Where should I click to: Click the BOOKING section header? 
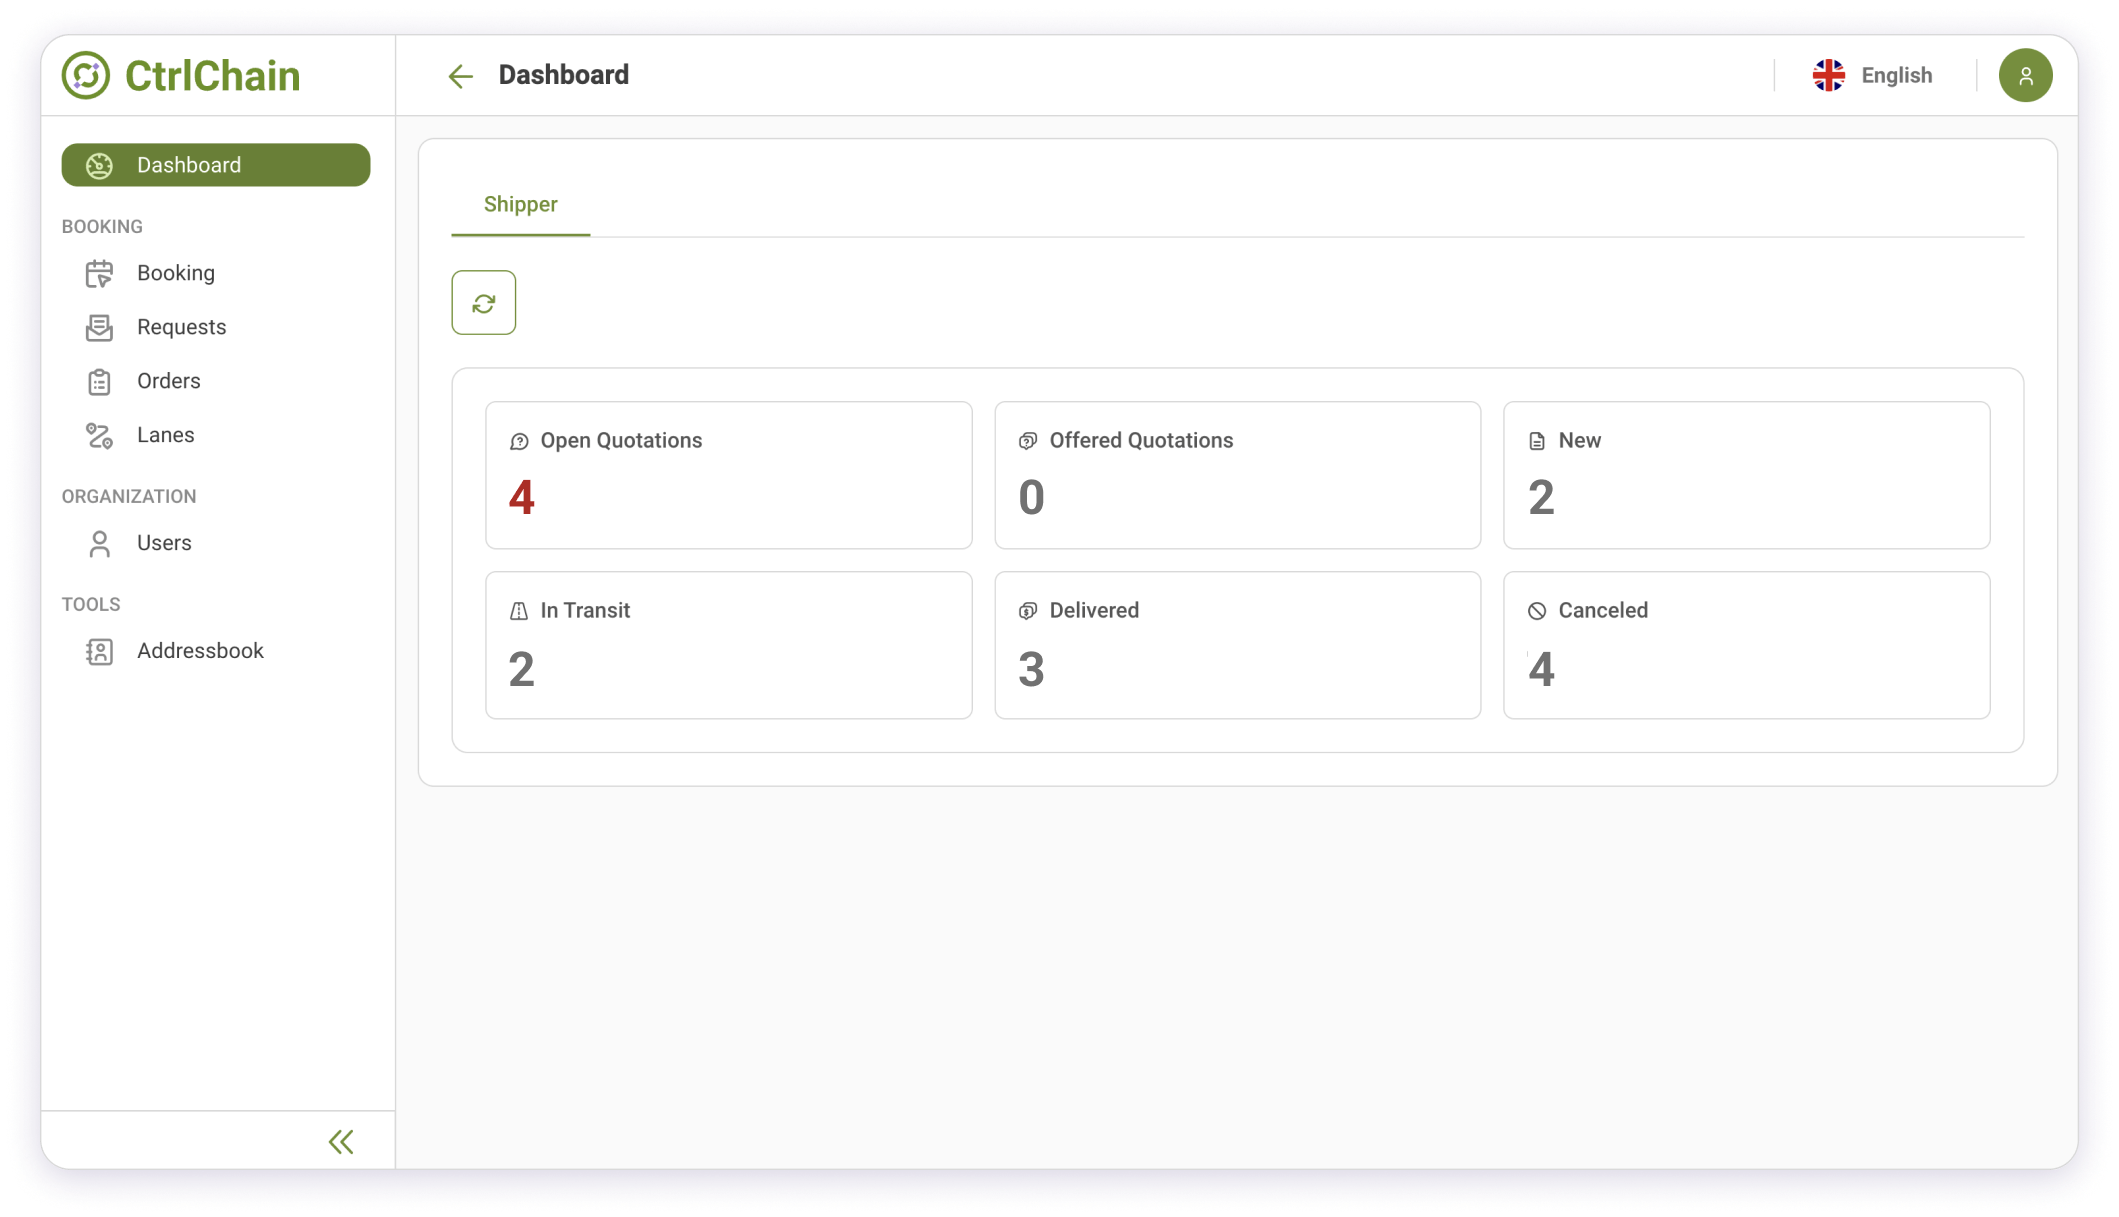click(x=102, y=227)
